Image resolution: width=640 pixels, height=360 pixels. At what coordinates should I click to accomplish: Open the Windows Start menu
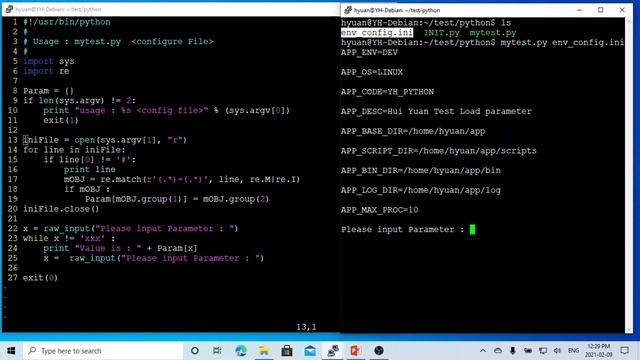click(x=11, y=351)
